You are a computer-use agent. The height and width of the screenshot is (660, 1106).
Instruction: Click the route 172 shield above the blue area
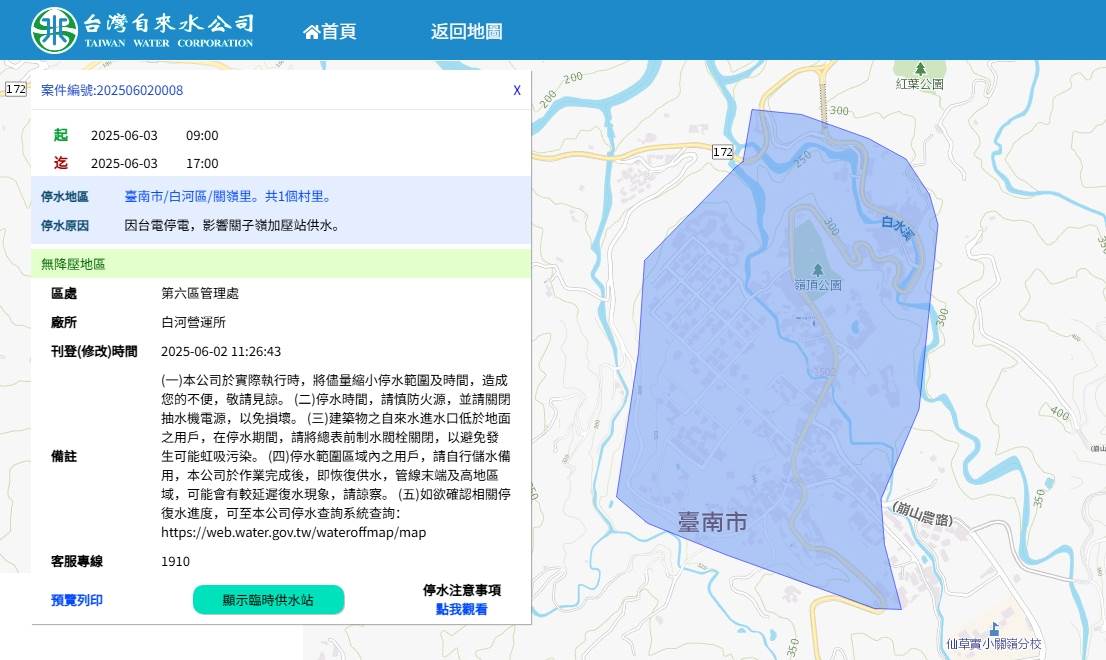(x=723, y=152)
